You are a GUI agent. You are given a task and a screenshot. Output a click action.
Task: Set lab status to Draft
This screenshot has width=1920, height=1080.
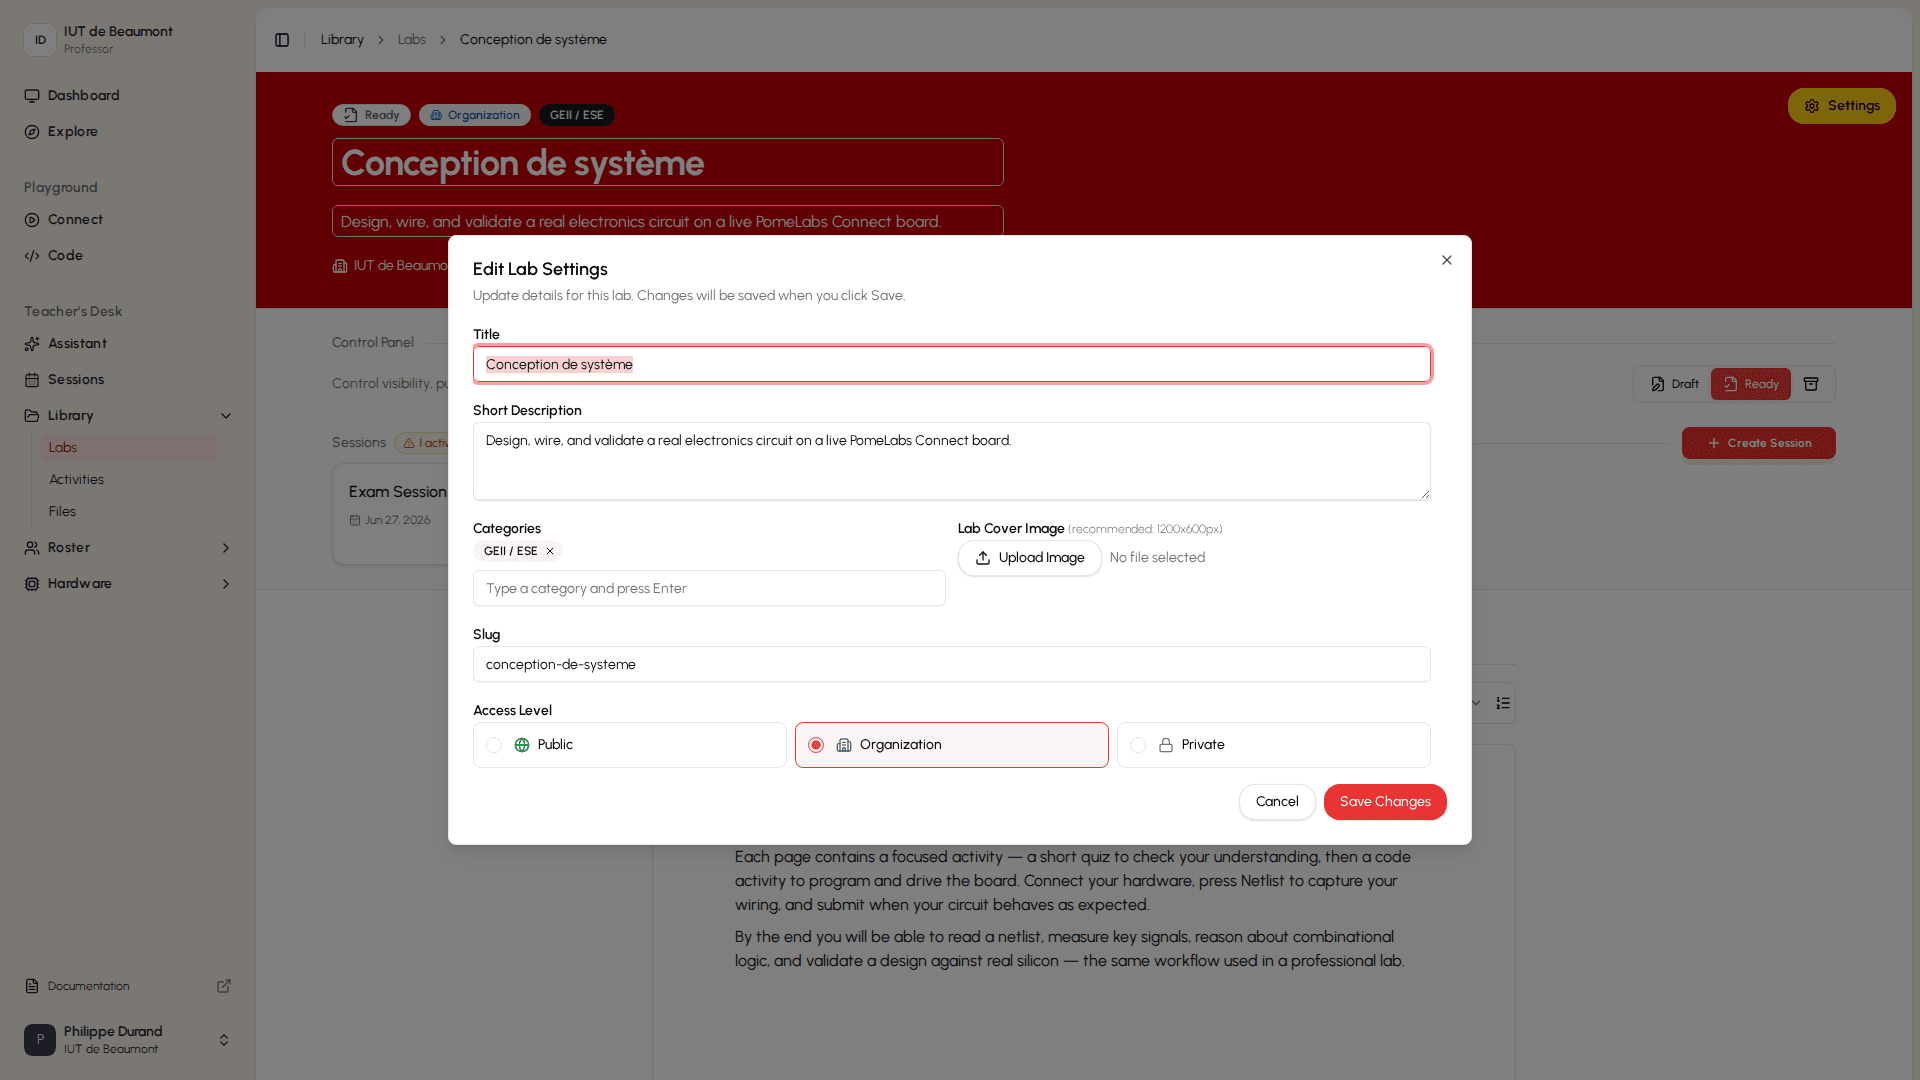tap(1675, 384)
